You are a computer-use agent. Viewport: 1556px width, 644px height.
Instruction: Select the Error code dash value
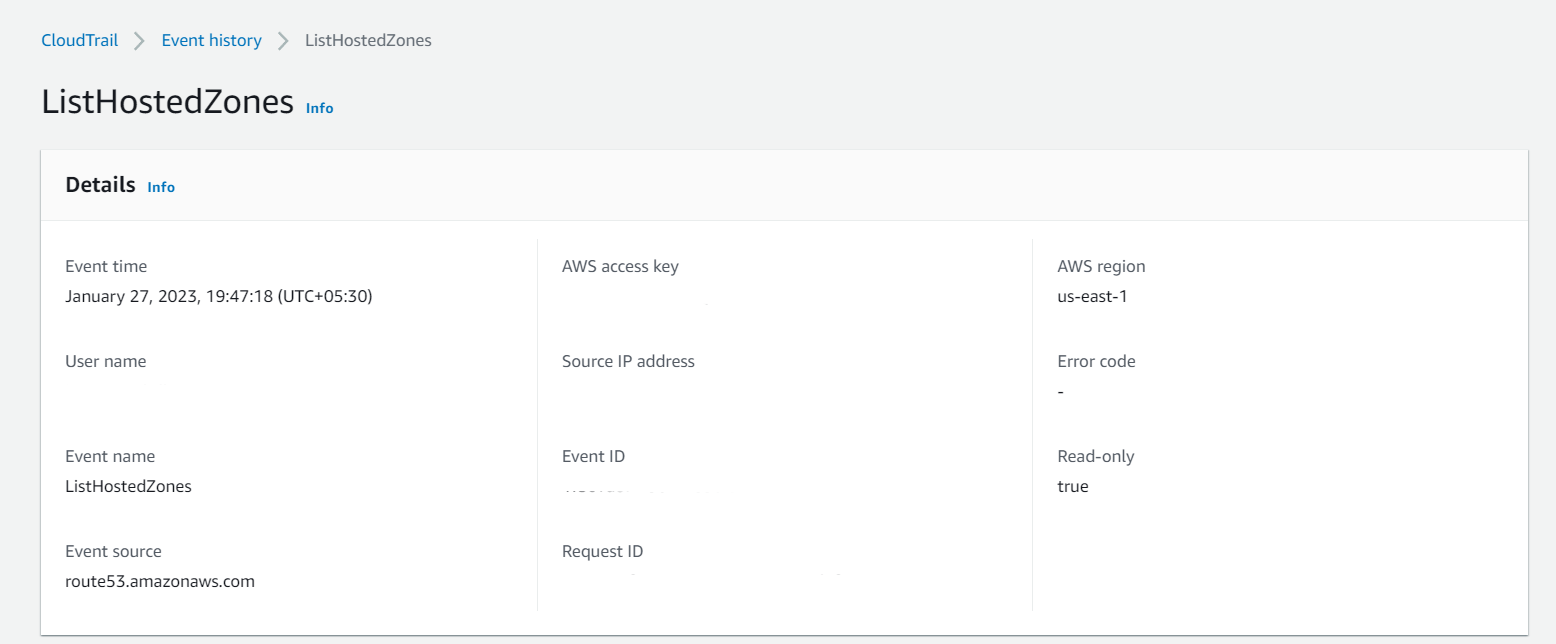(x=1061, y=391)
